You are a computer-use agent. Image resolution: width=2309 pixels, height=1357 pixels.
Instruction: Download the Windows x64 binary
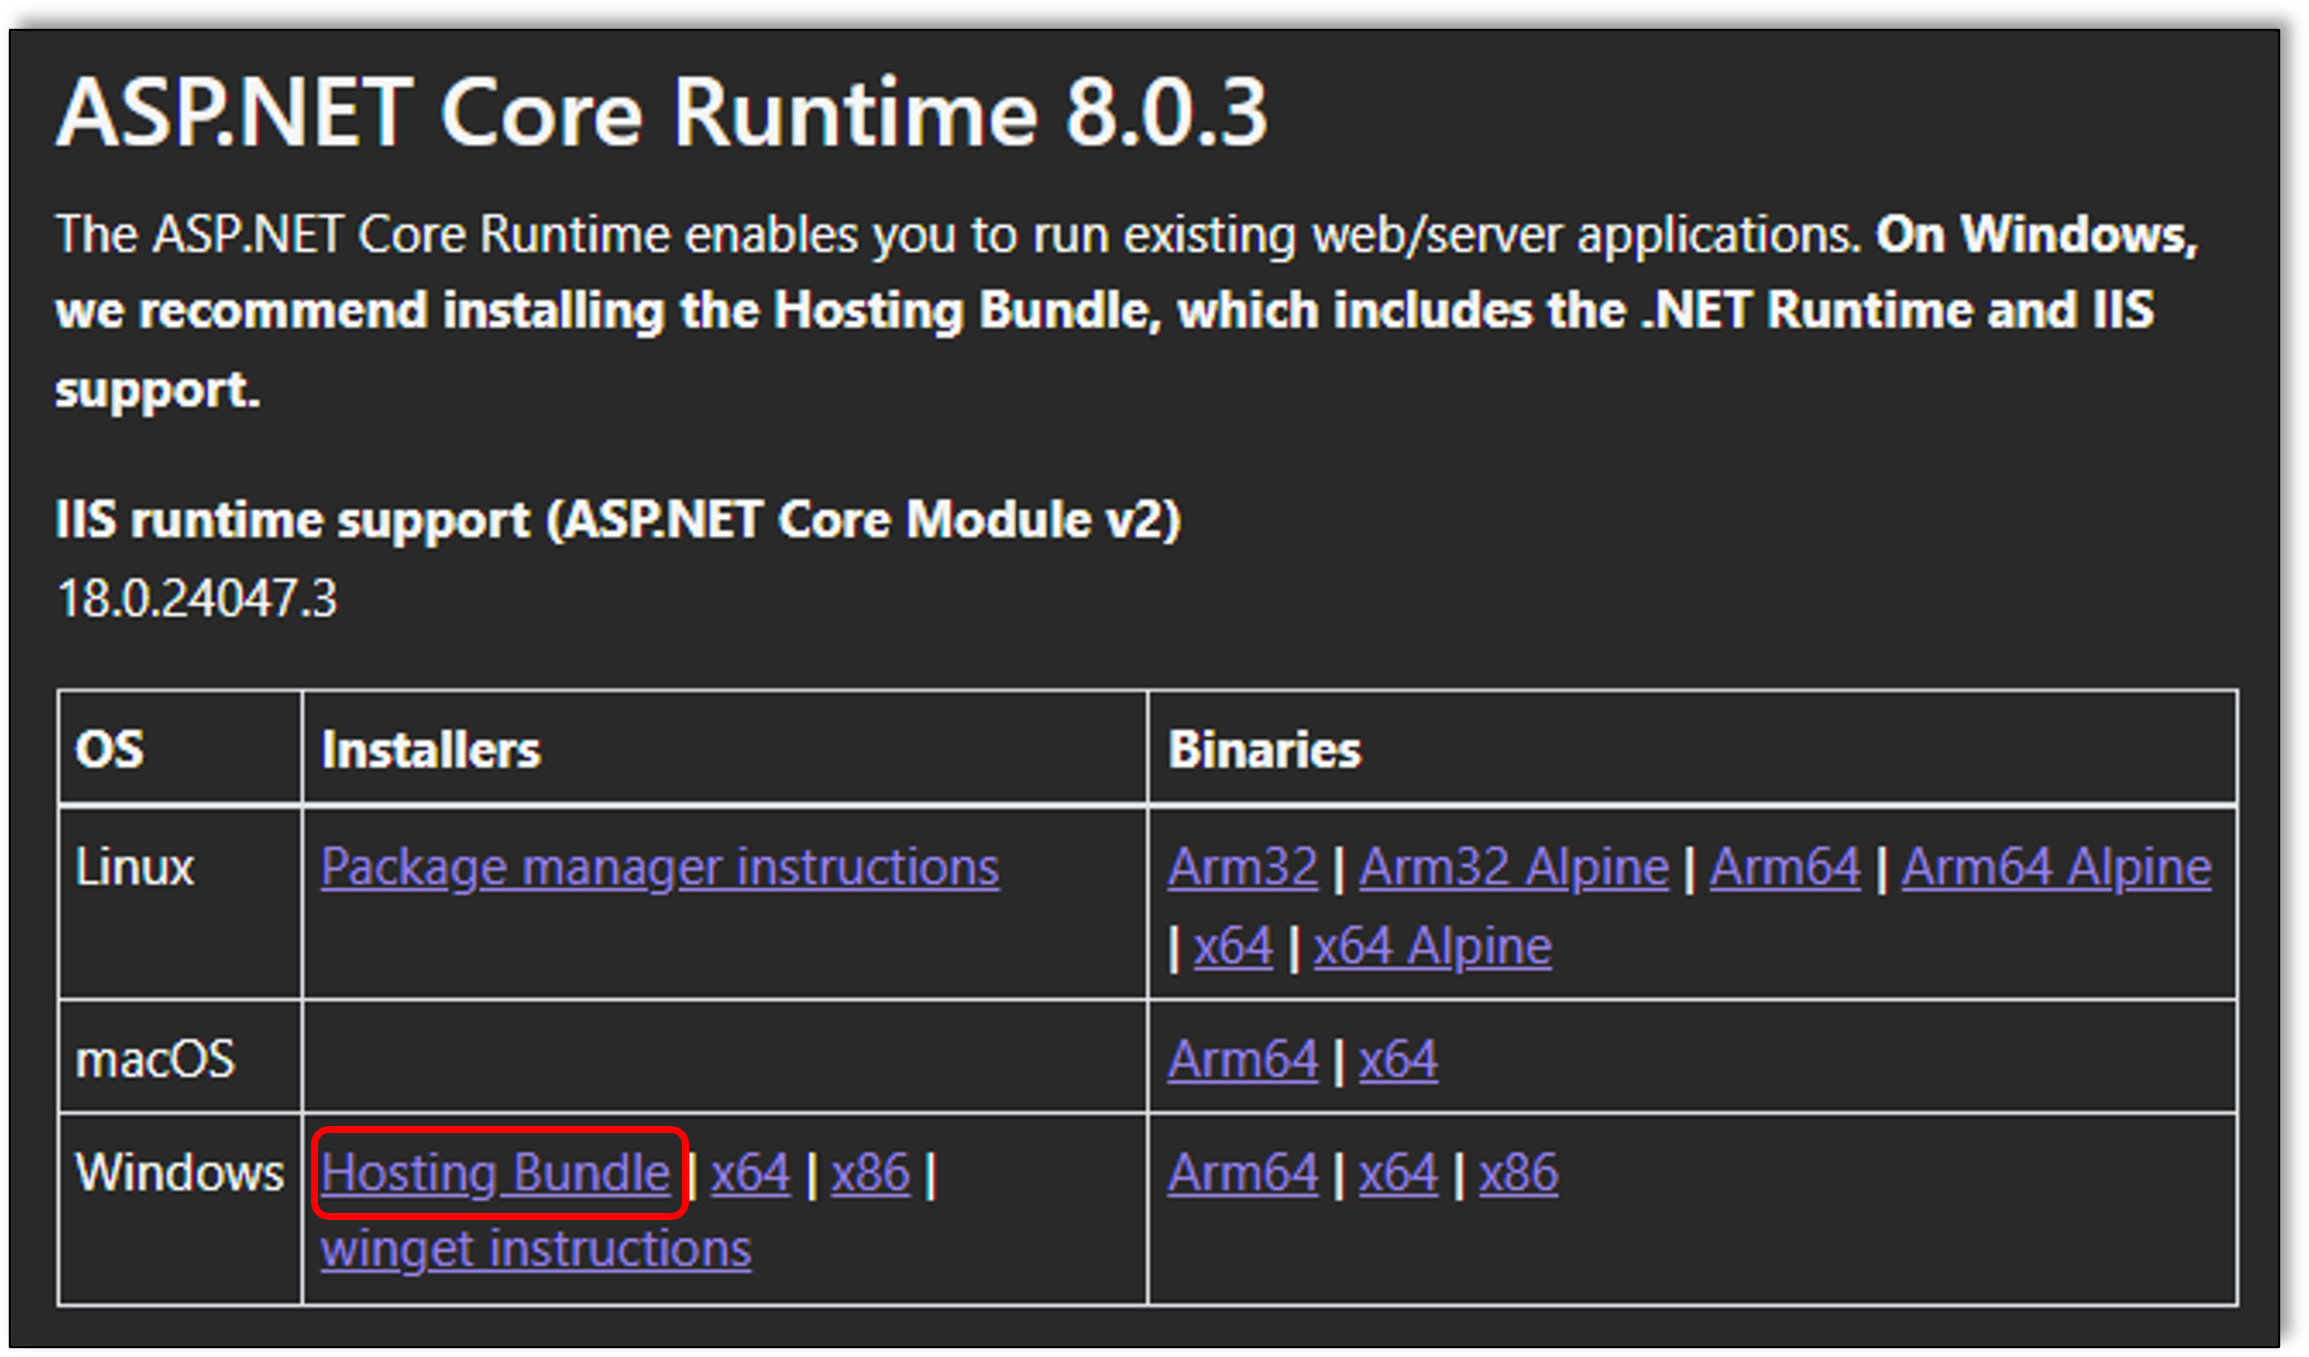1398,1173
